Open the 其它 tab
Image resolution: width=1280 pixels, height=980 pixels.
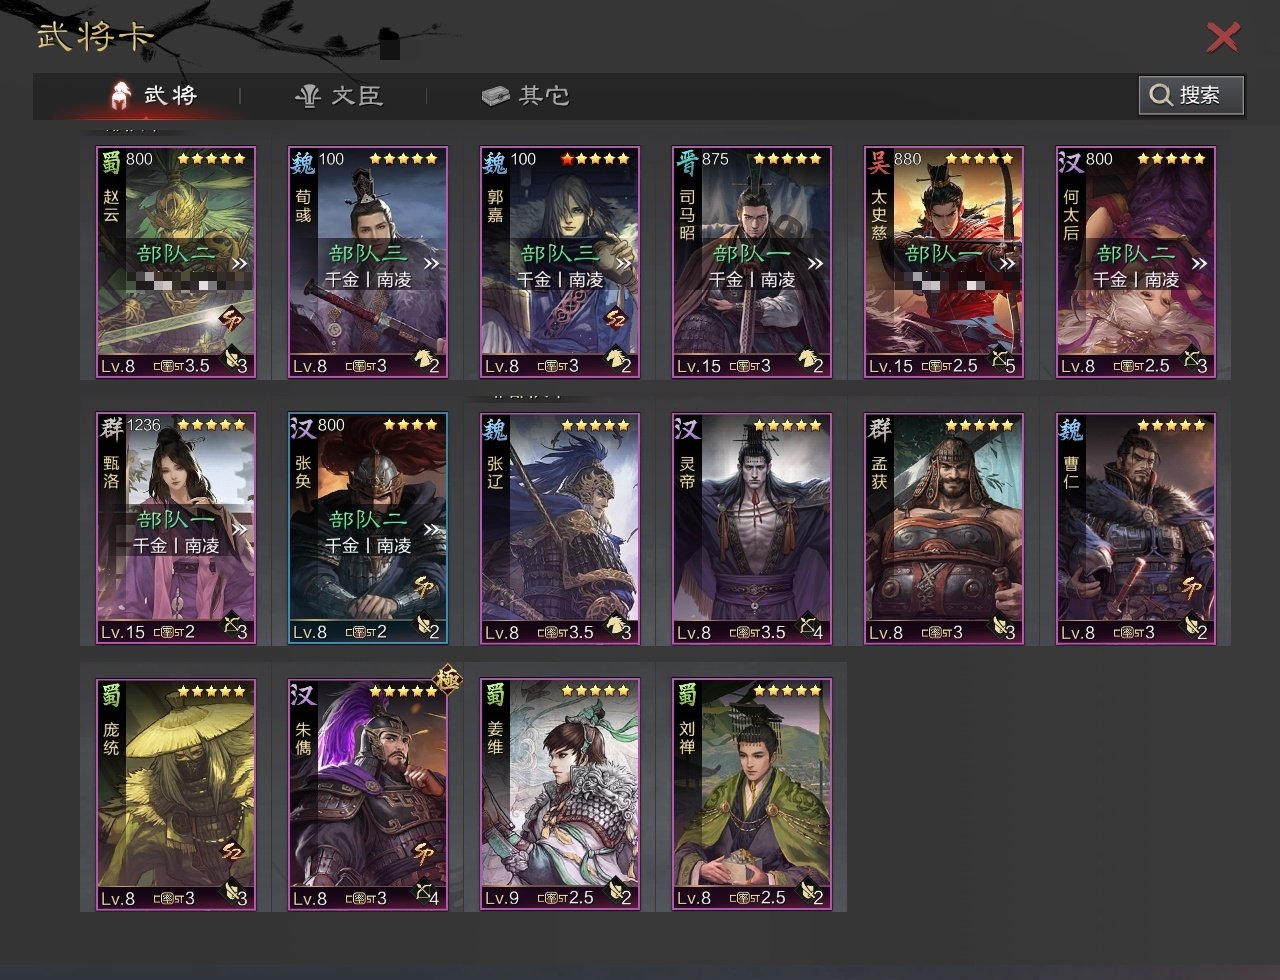coord(525,95)
